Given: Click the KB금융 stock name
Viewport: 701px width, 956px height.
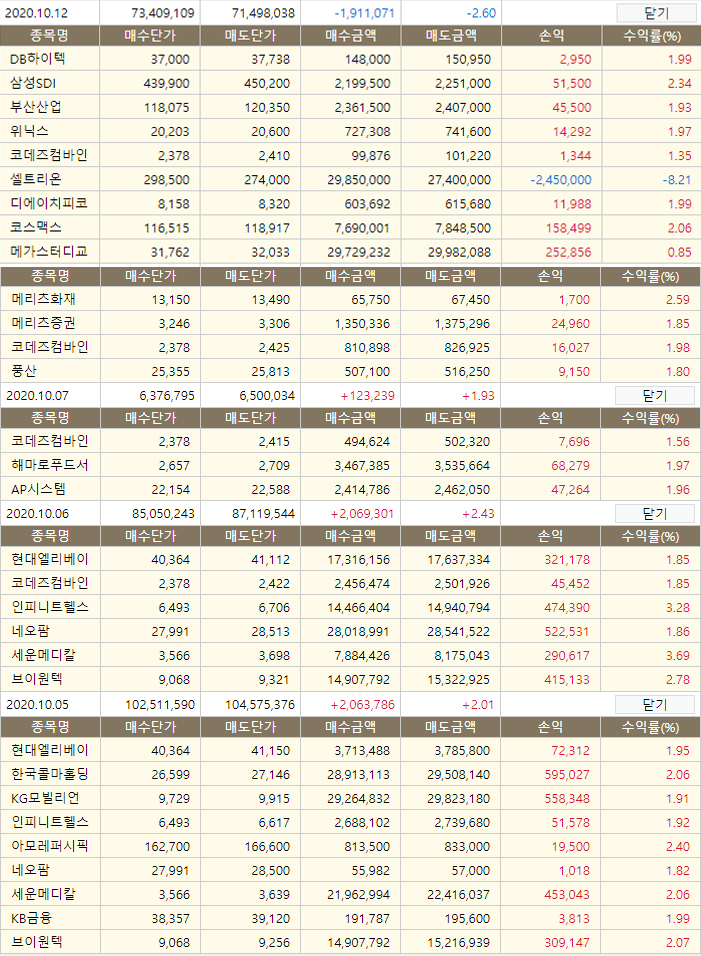Looking at the screenshot, I should coord(32,918).
